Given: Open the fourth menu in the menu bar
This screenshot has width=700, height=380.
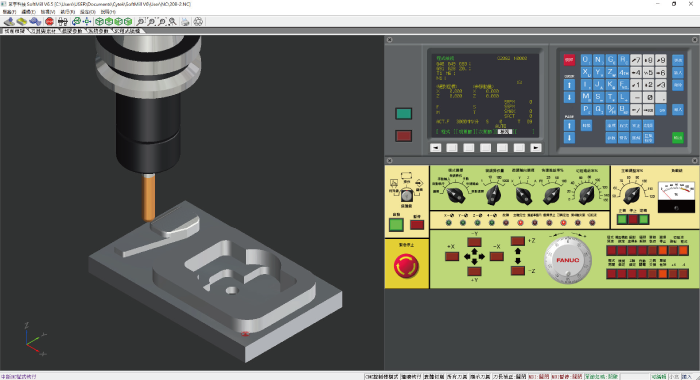Looking at the screenshot, I should (67, 12).
